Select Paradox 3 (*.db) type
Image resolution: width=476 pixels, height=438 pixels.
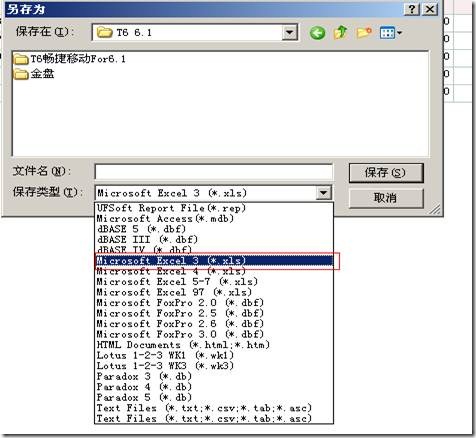214,376
